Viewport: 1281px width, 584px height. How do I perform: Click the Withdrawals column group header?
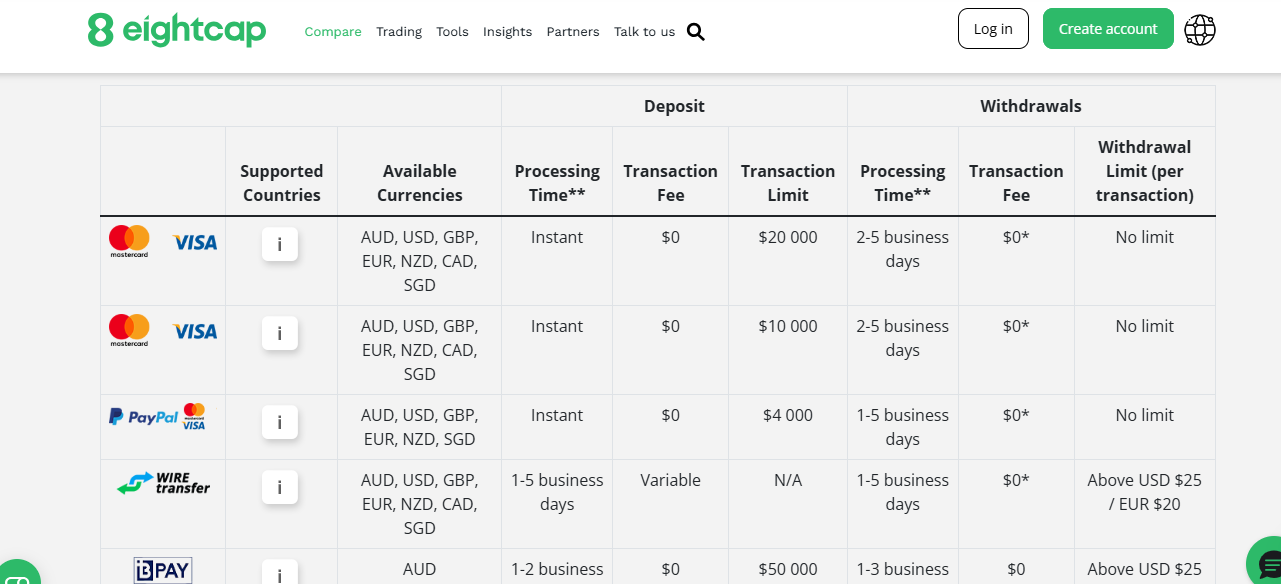pos(1031,106)
